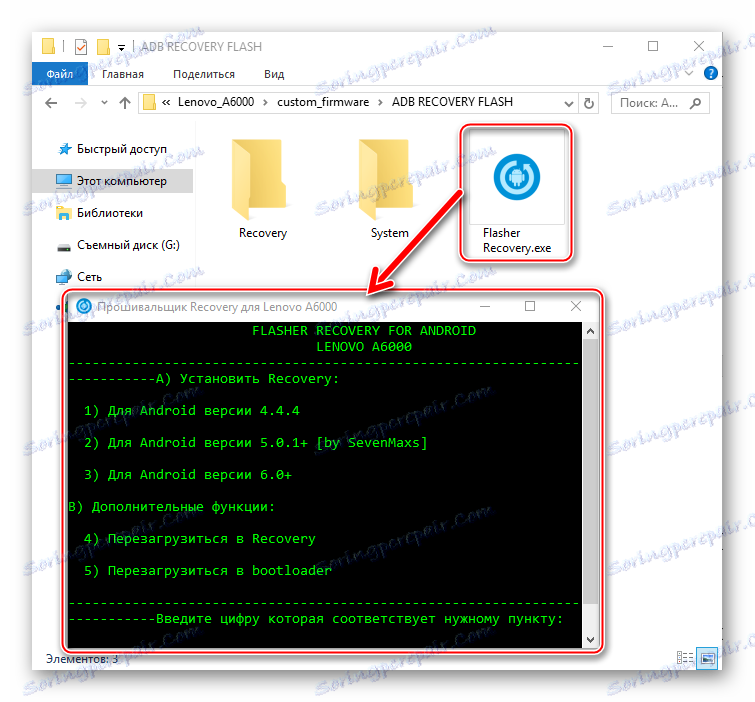Refresh the current folder view

coord(588,103)
